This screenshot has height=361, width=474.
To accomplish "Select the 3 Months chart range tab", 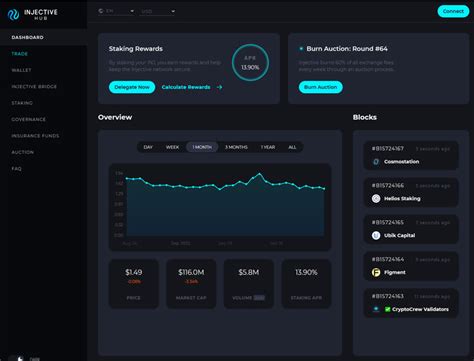I will (236, 147).
